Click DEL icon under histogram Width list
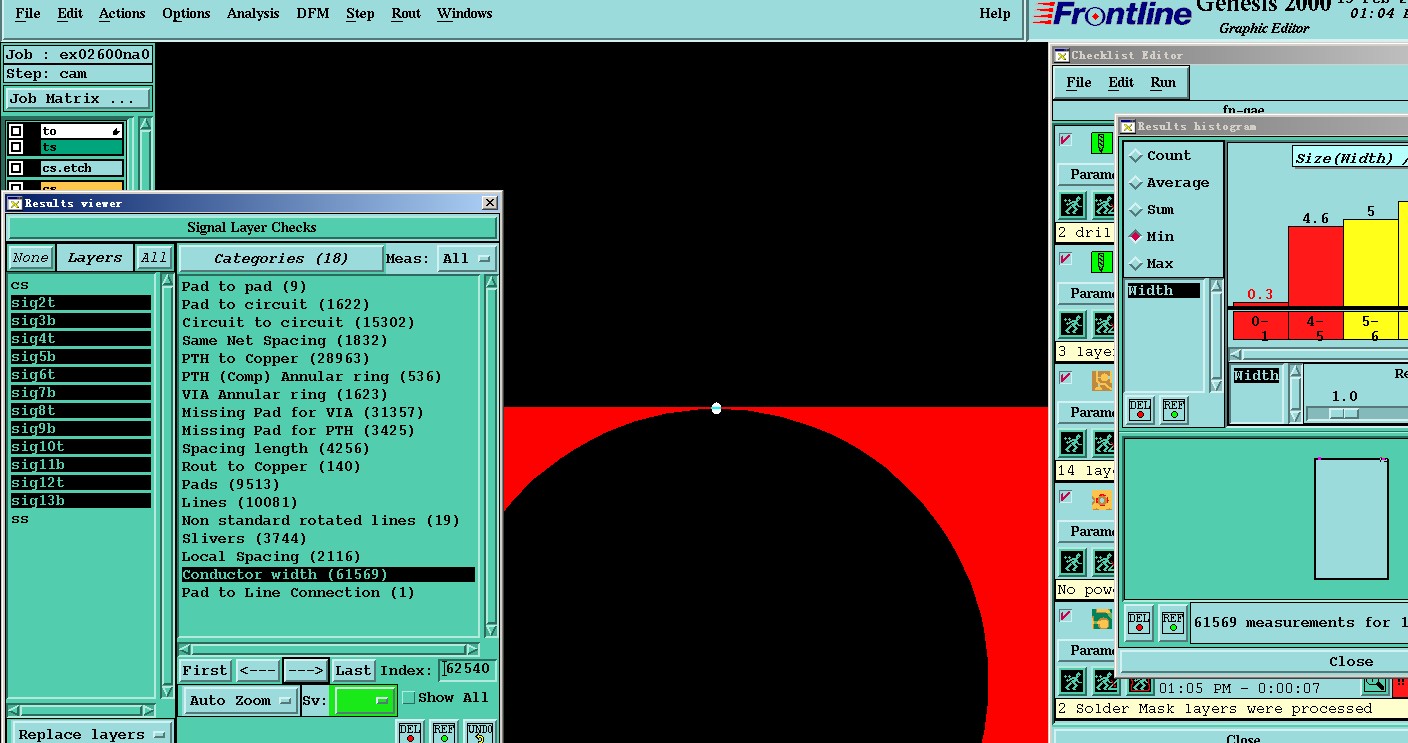 1139,410
